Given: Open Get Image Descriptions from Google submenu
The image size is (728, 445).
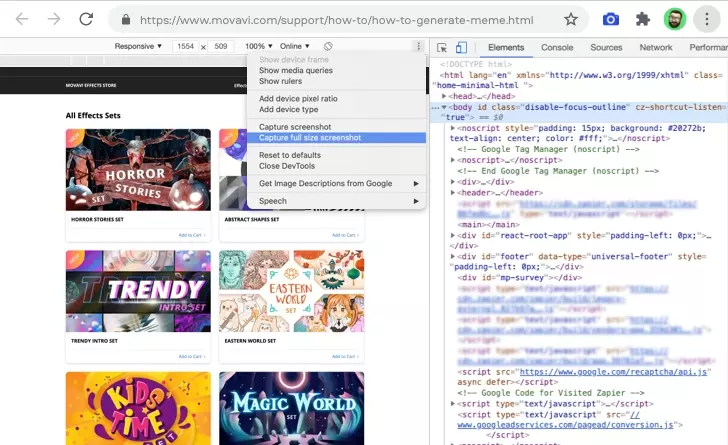Looking at the screenshot, I should click(x=336, y=183).
